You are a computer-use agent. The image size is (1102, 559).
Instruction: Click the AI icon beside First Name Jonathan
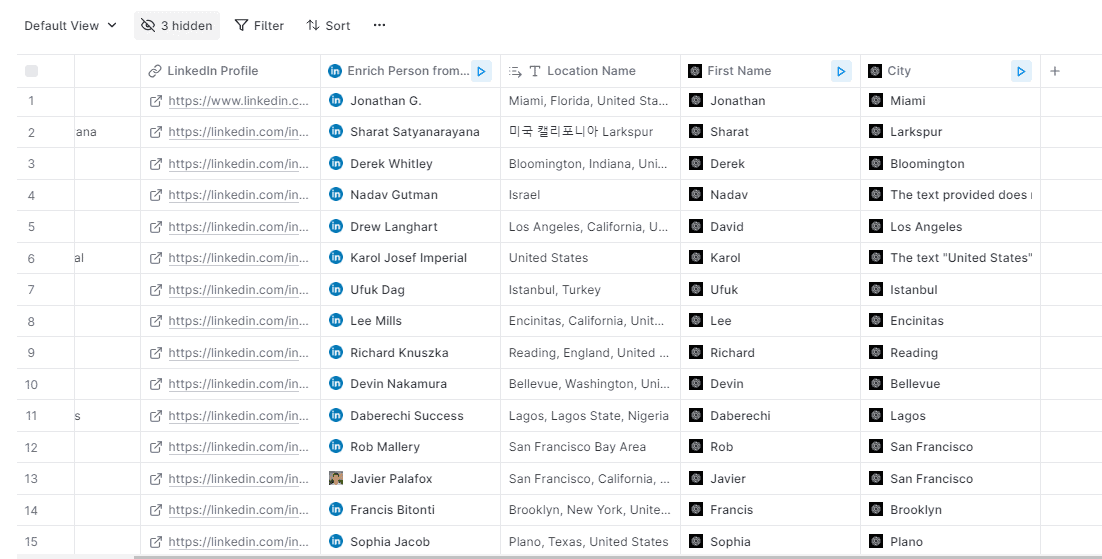(x=696, y=101)
